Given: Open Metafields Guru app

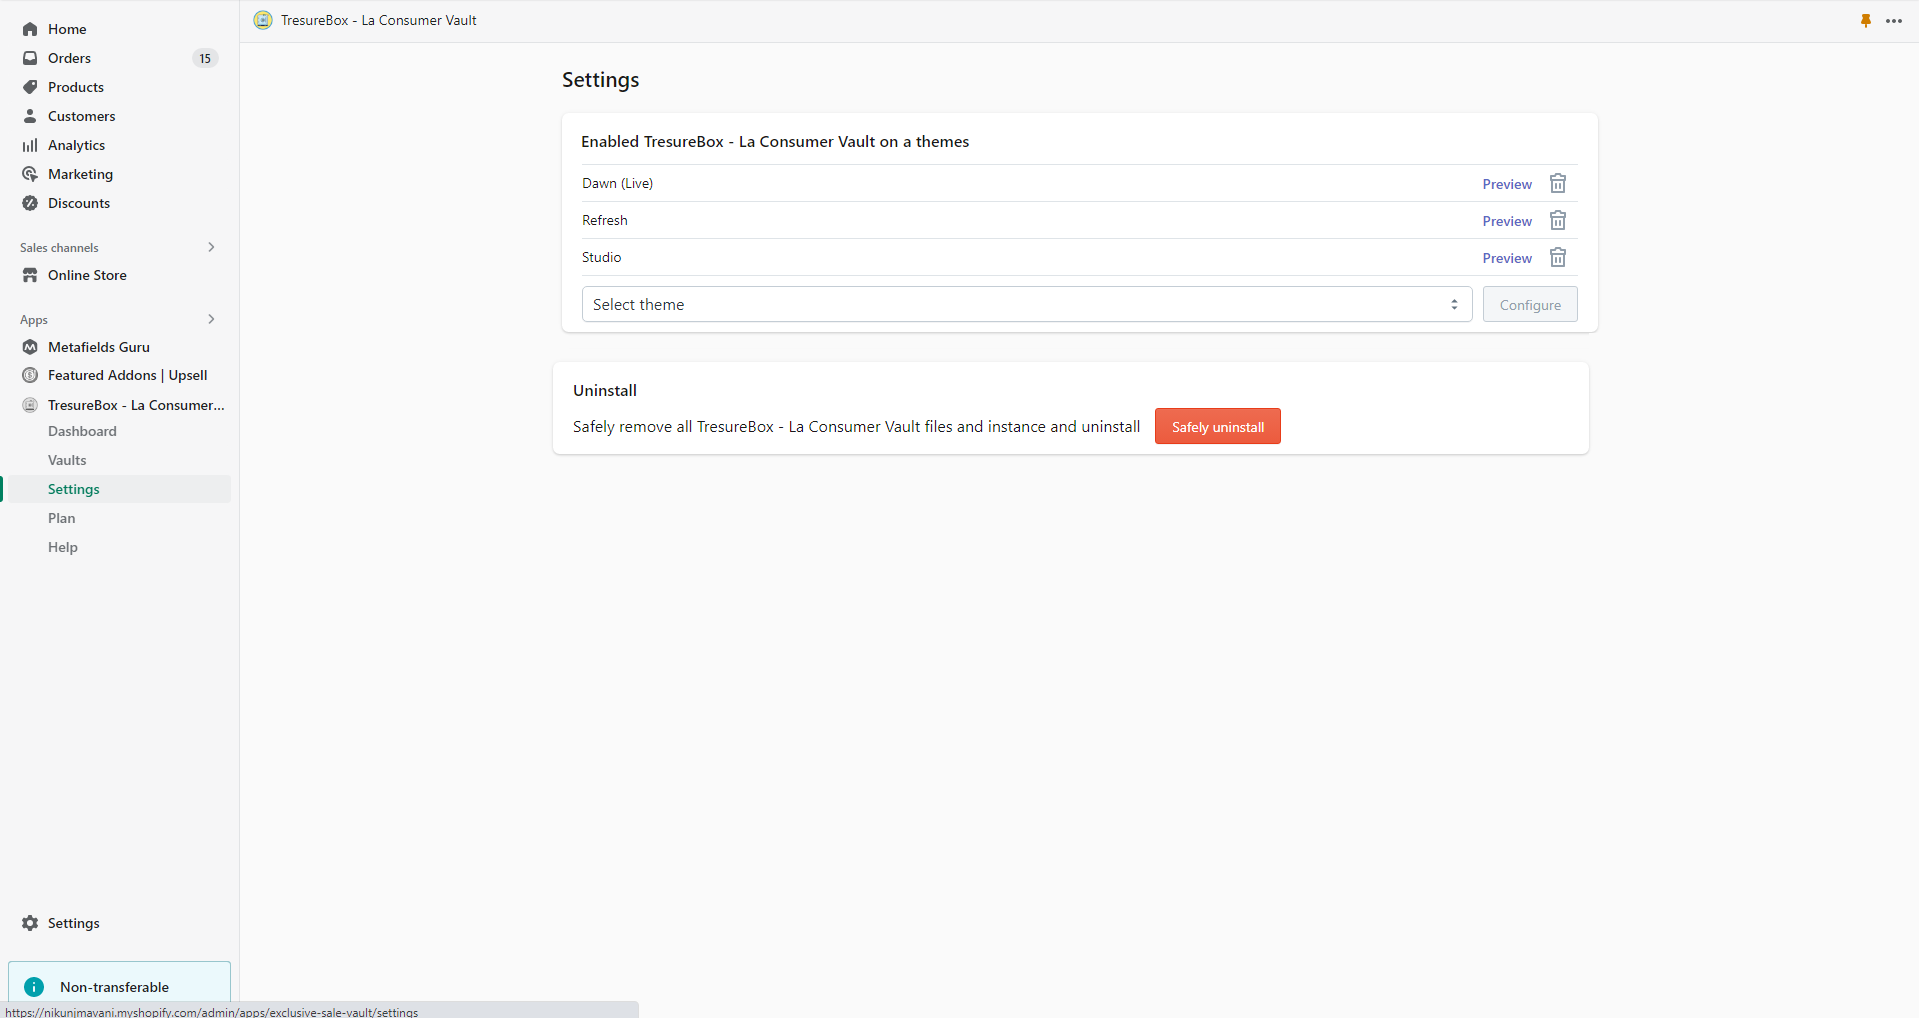Looking at the screenshot, I should (x=99, y=347).
